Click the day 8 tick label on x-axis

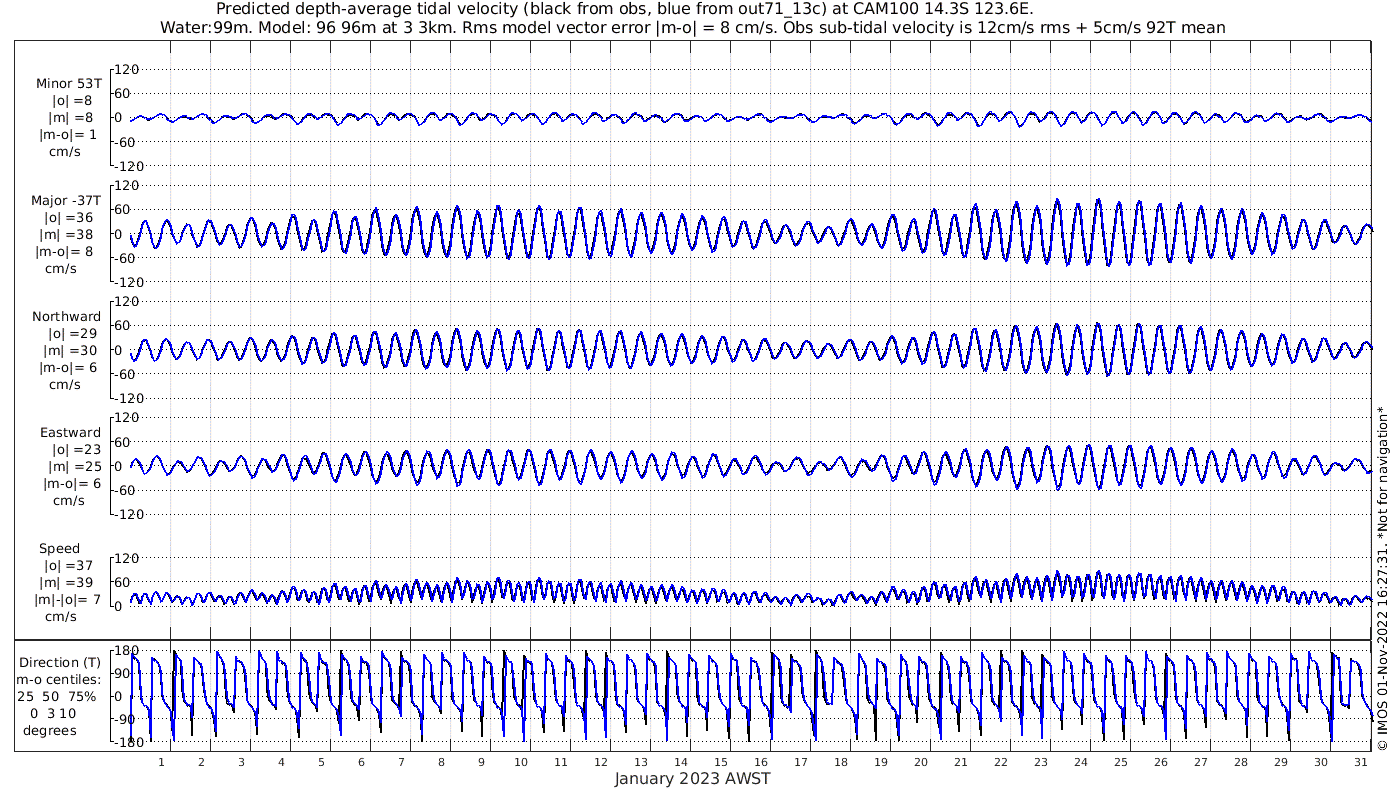coord(441,762)
